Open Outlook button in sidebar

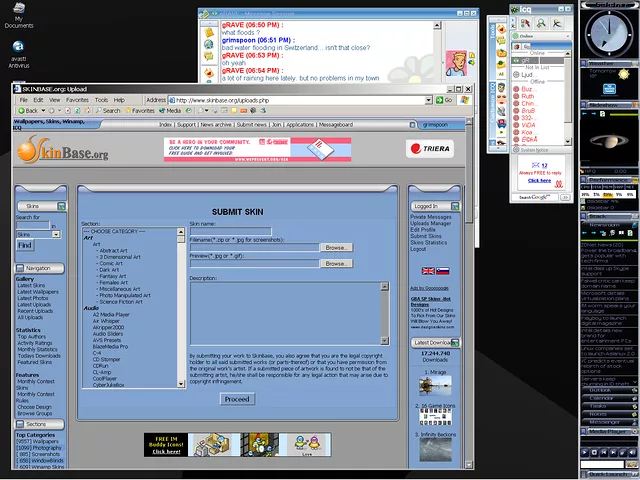[608, 390]
